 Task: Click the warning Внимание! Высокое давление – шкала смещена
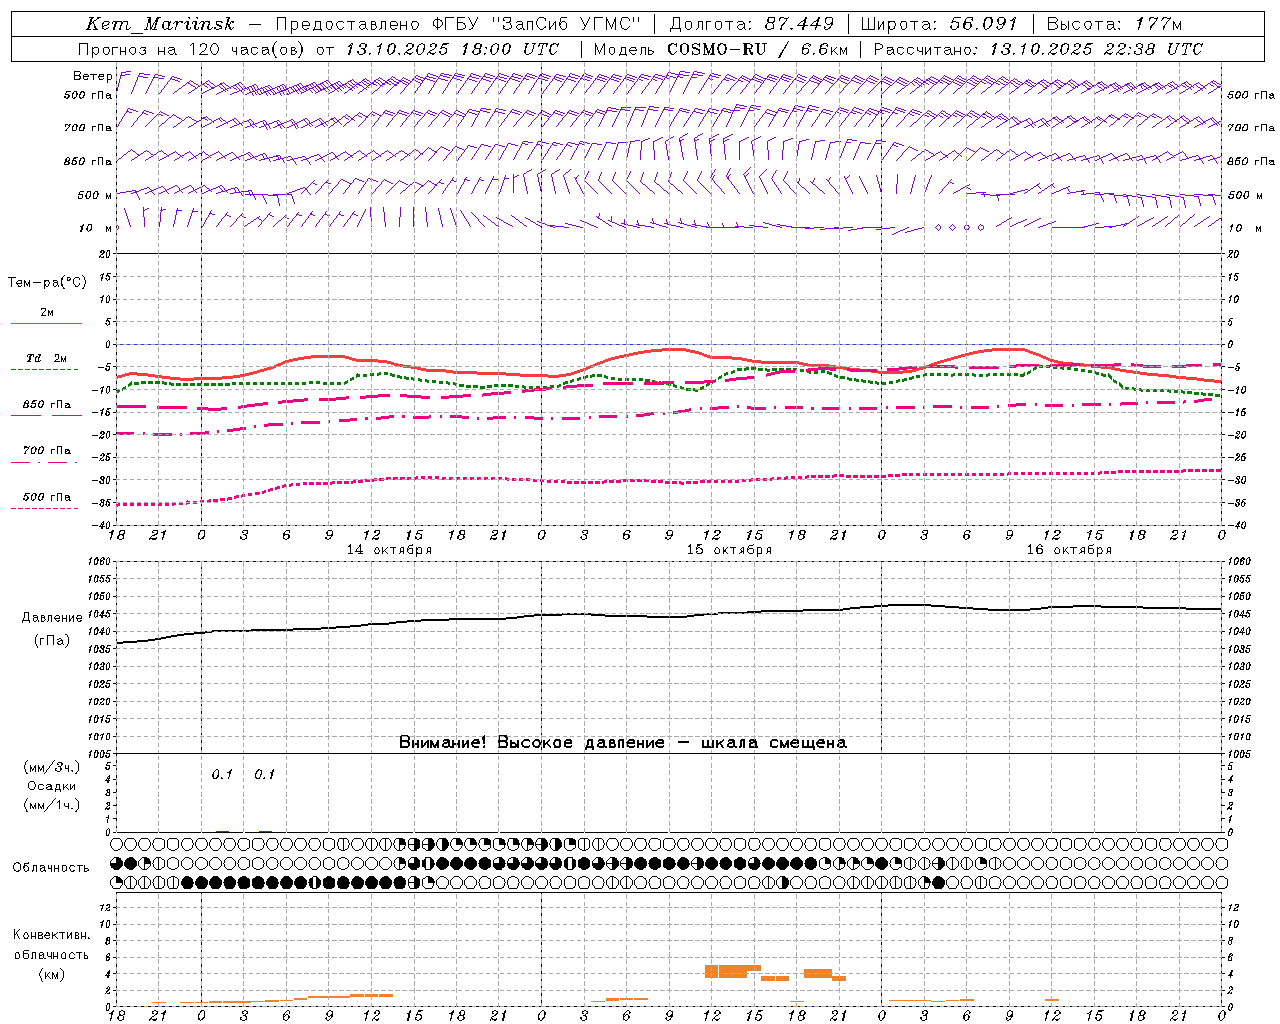tap(623, 742)
